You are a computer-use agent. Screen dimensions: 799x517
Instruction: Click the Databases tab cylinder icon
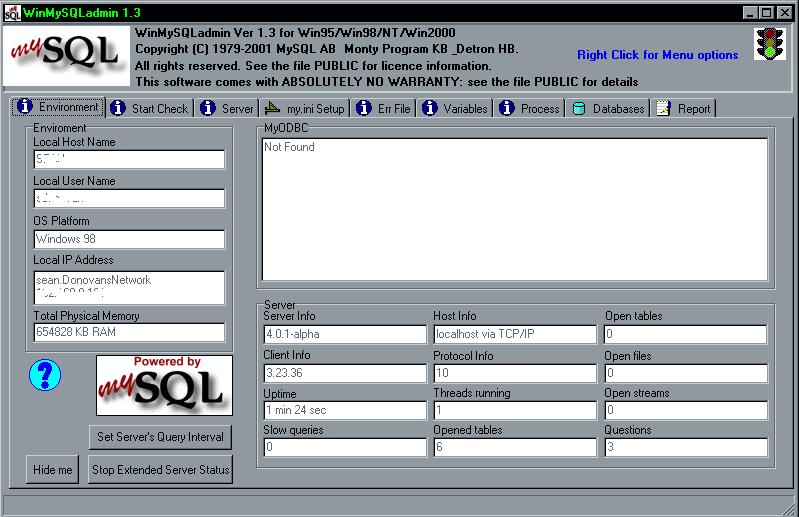pos(579,108)
